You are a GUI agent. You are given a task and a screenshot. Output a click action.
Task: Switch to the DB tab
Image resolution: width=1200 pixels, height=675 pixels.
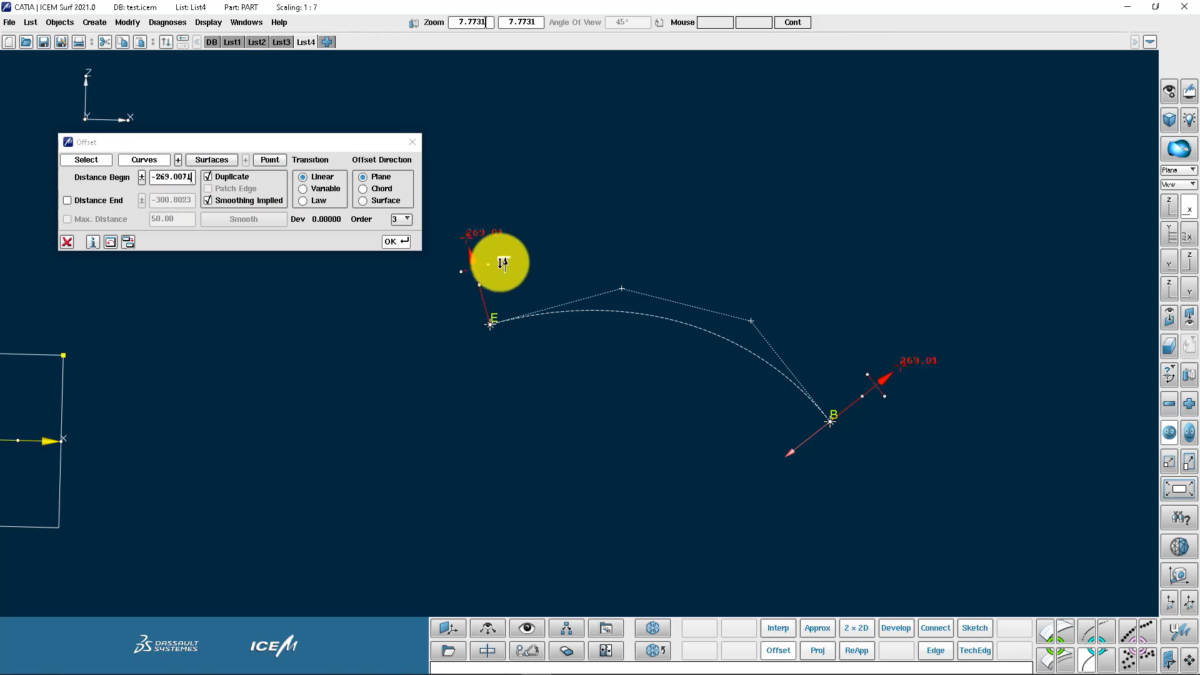pos(212,42)
